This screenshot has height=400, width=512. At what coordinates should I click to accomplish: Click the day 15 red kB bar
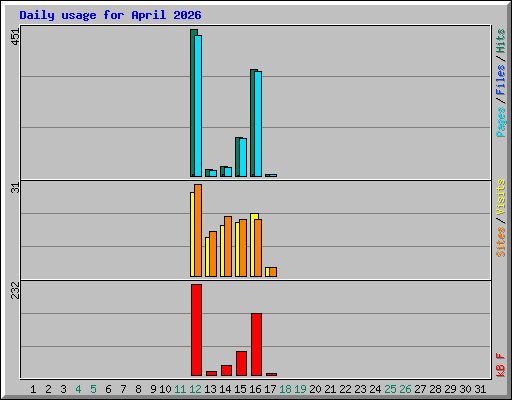[242, 363]
